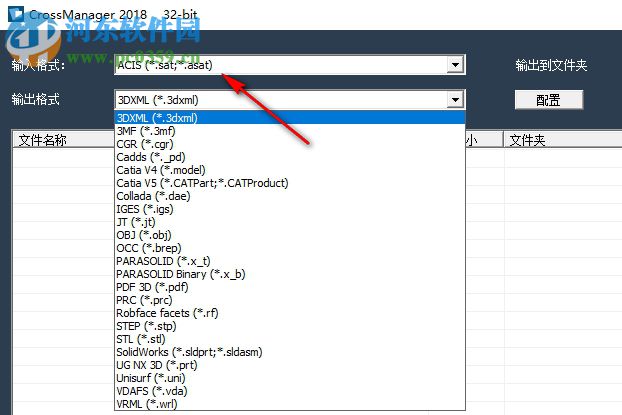Click the 输出格式 combo box field
The height and width of the screenshot is (415, 622).
[x=290, y=100]
